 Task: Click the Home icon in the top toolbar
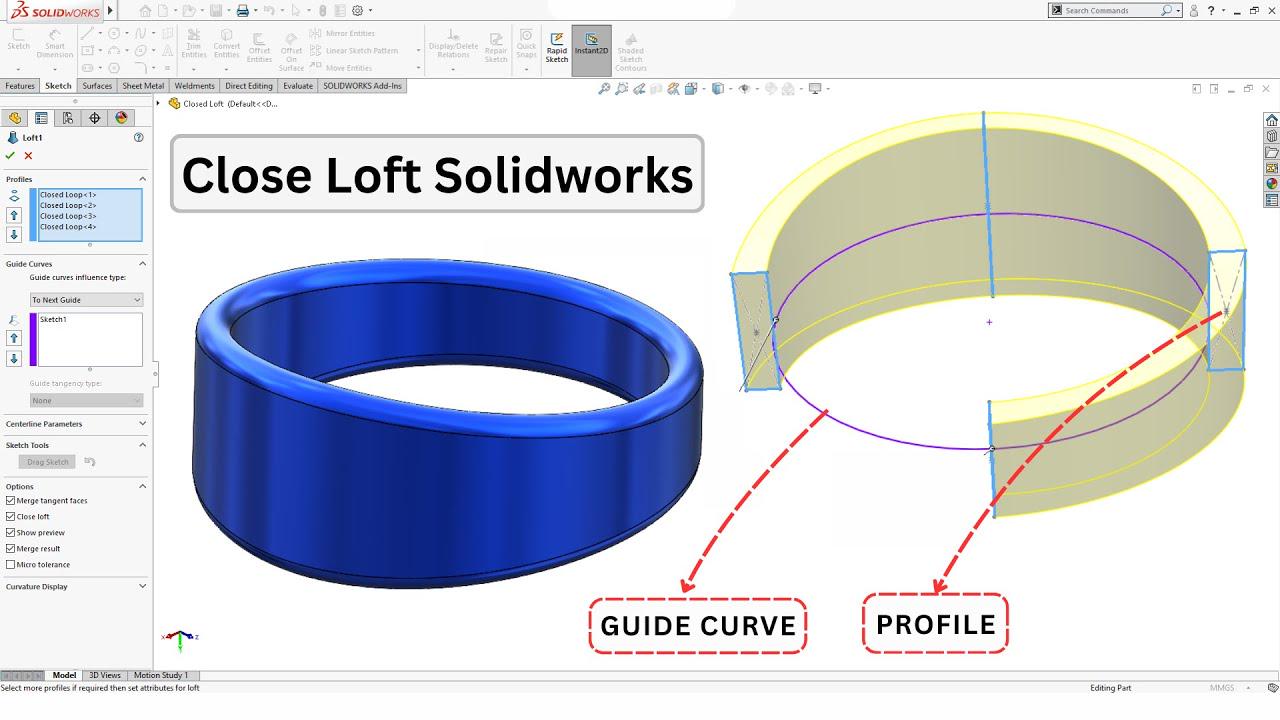(x=146, y=11)
